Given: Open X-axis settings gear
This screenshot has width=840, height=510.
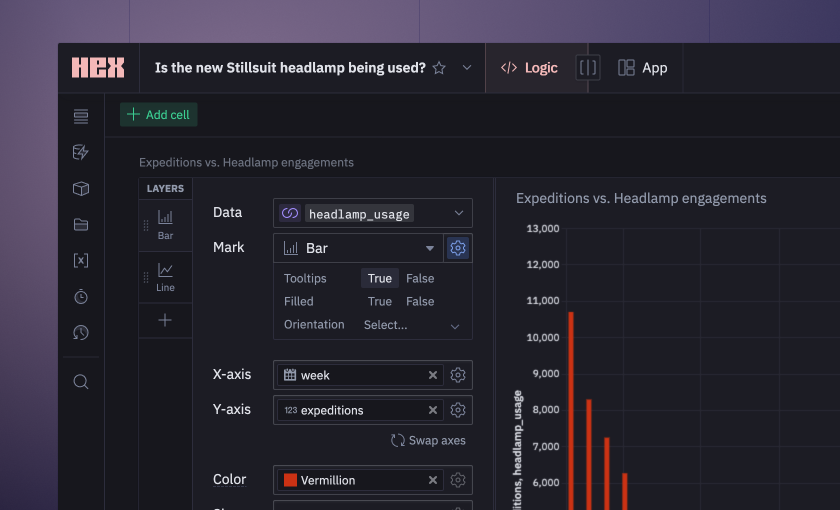Looking at the screenshot, I should point(458,375).
